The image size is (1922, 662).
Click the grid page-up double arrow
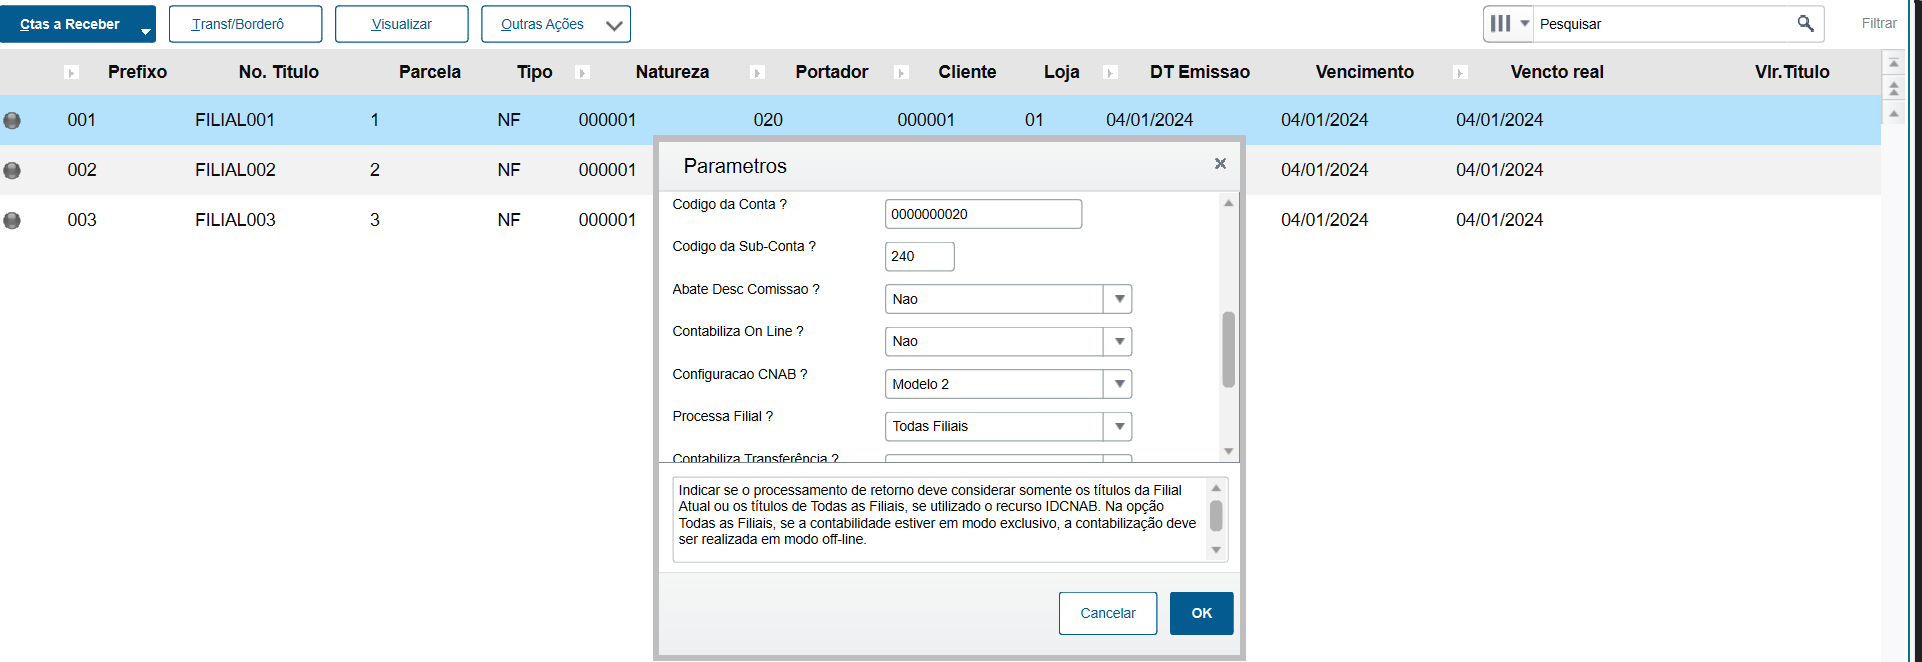(1893, 89)
